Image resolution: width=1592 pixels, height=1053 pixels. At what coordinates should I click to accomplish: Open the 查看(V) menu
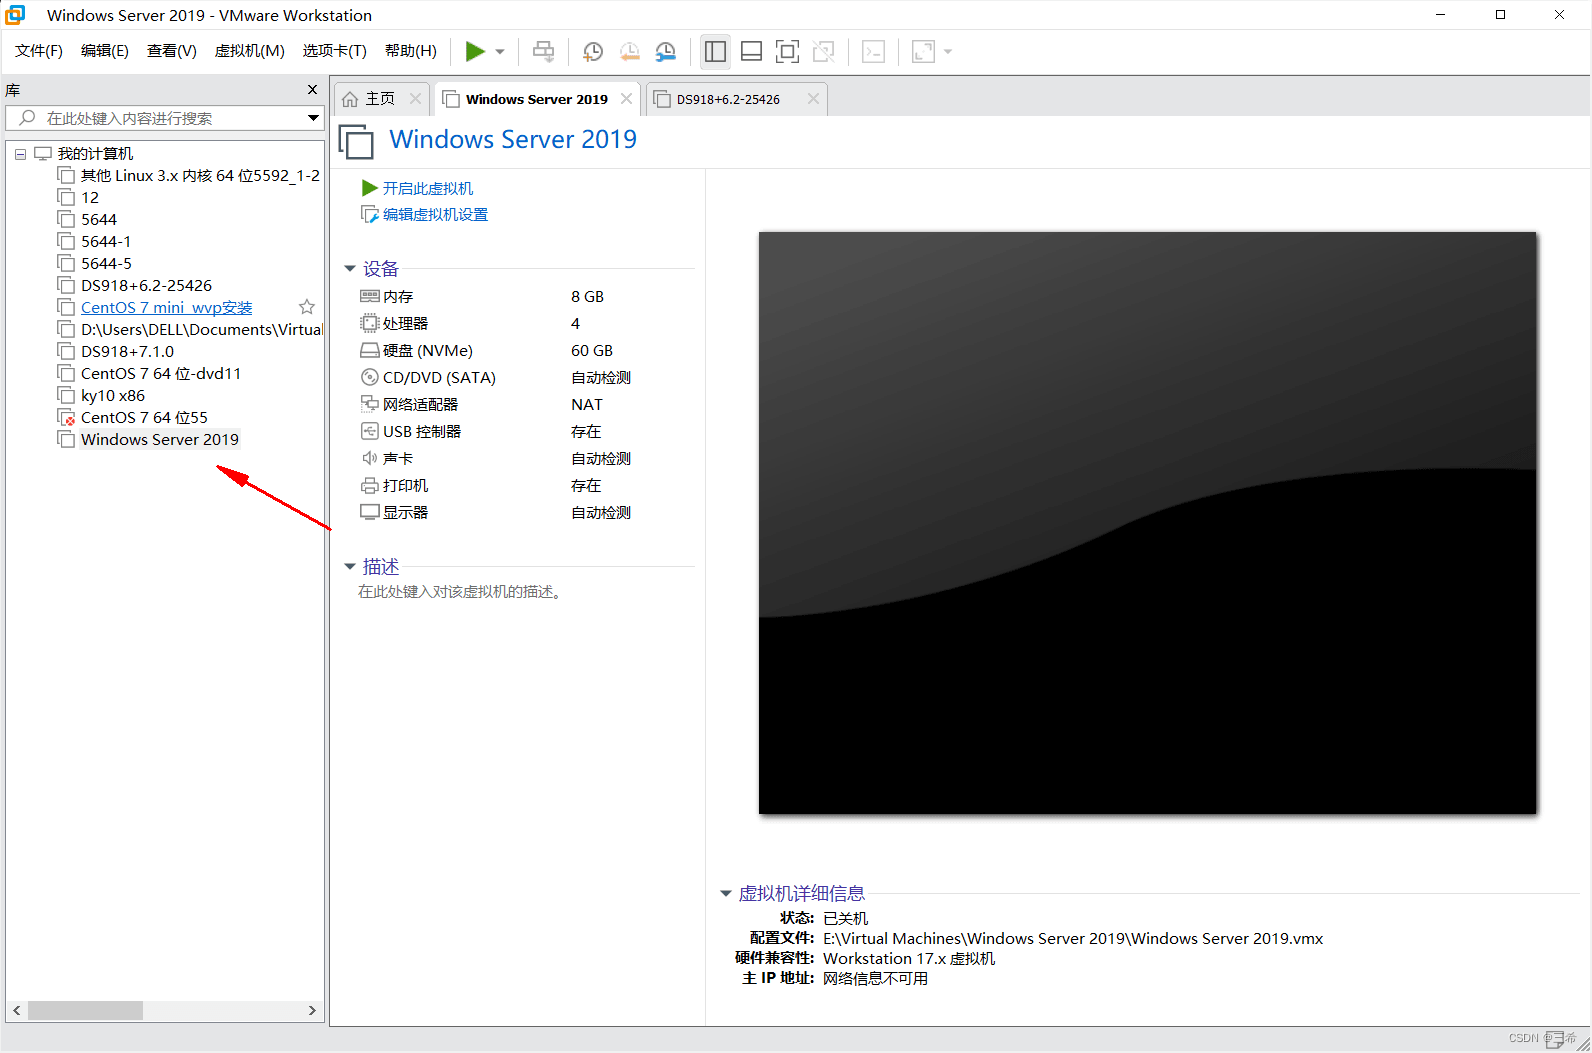click(x=171, y=51)
